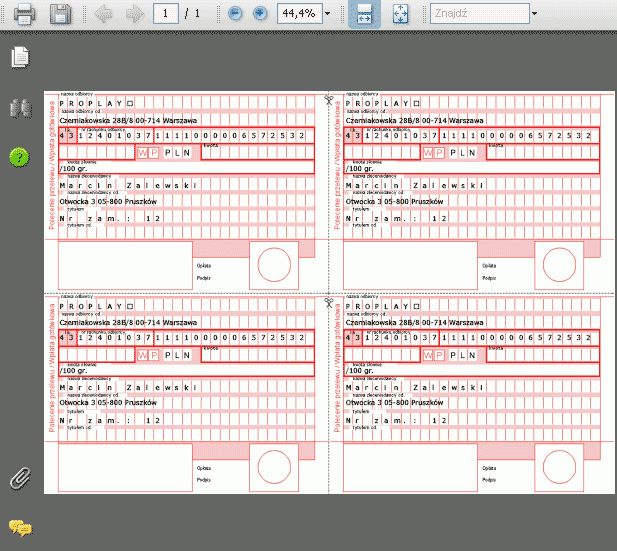Screen dimensions: 617x551
Task: Click the top-right form /100 gr. text
Action: [x=360, y=168]
